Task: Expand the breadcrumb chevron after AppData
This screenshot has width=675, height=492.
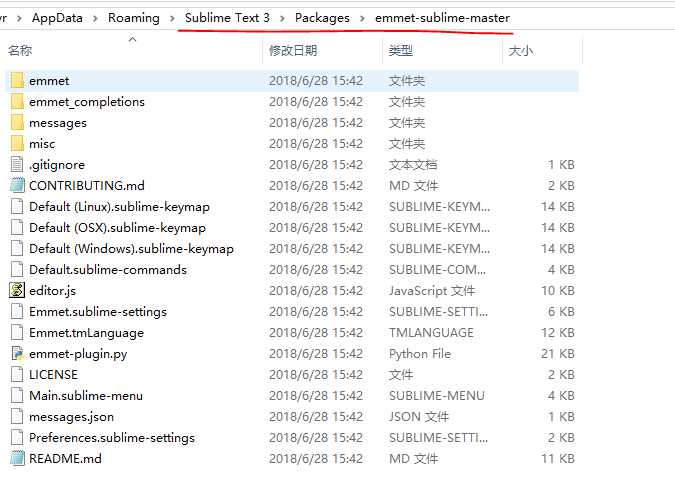Action: coord(95,18)
